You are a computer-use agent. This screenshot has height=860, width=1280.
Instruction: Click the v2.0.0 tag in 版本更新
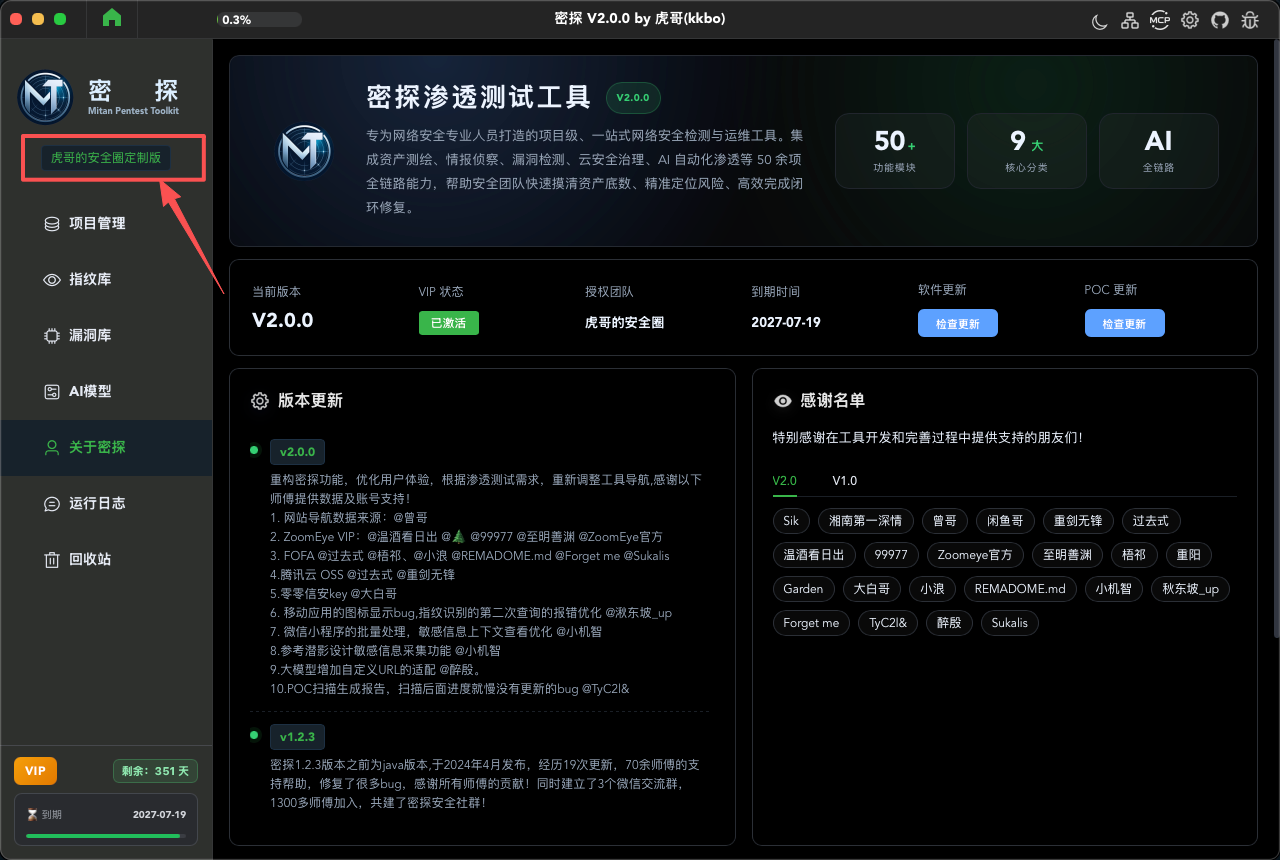tap(297, 451)
